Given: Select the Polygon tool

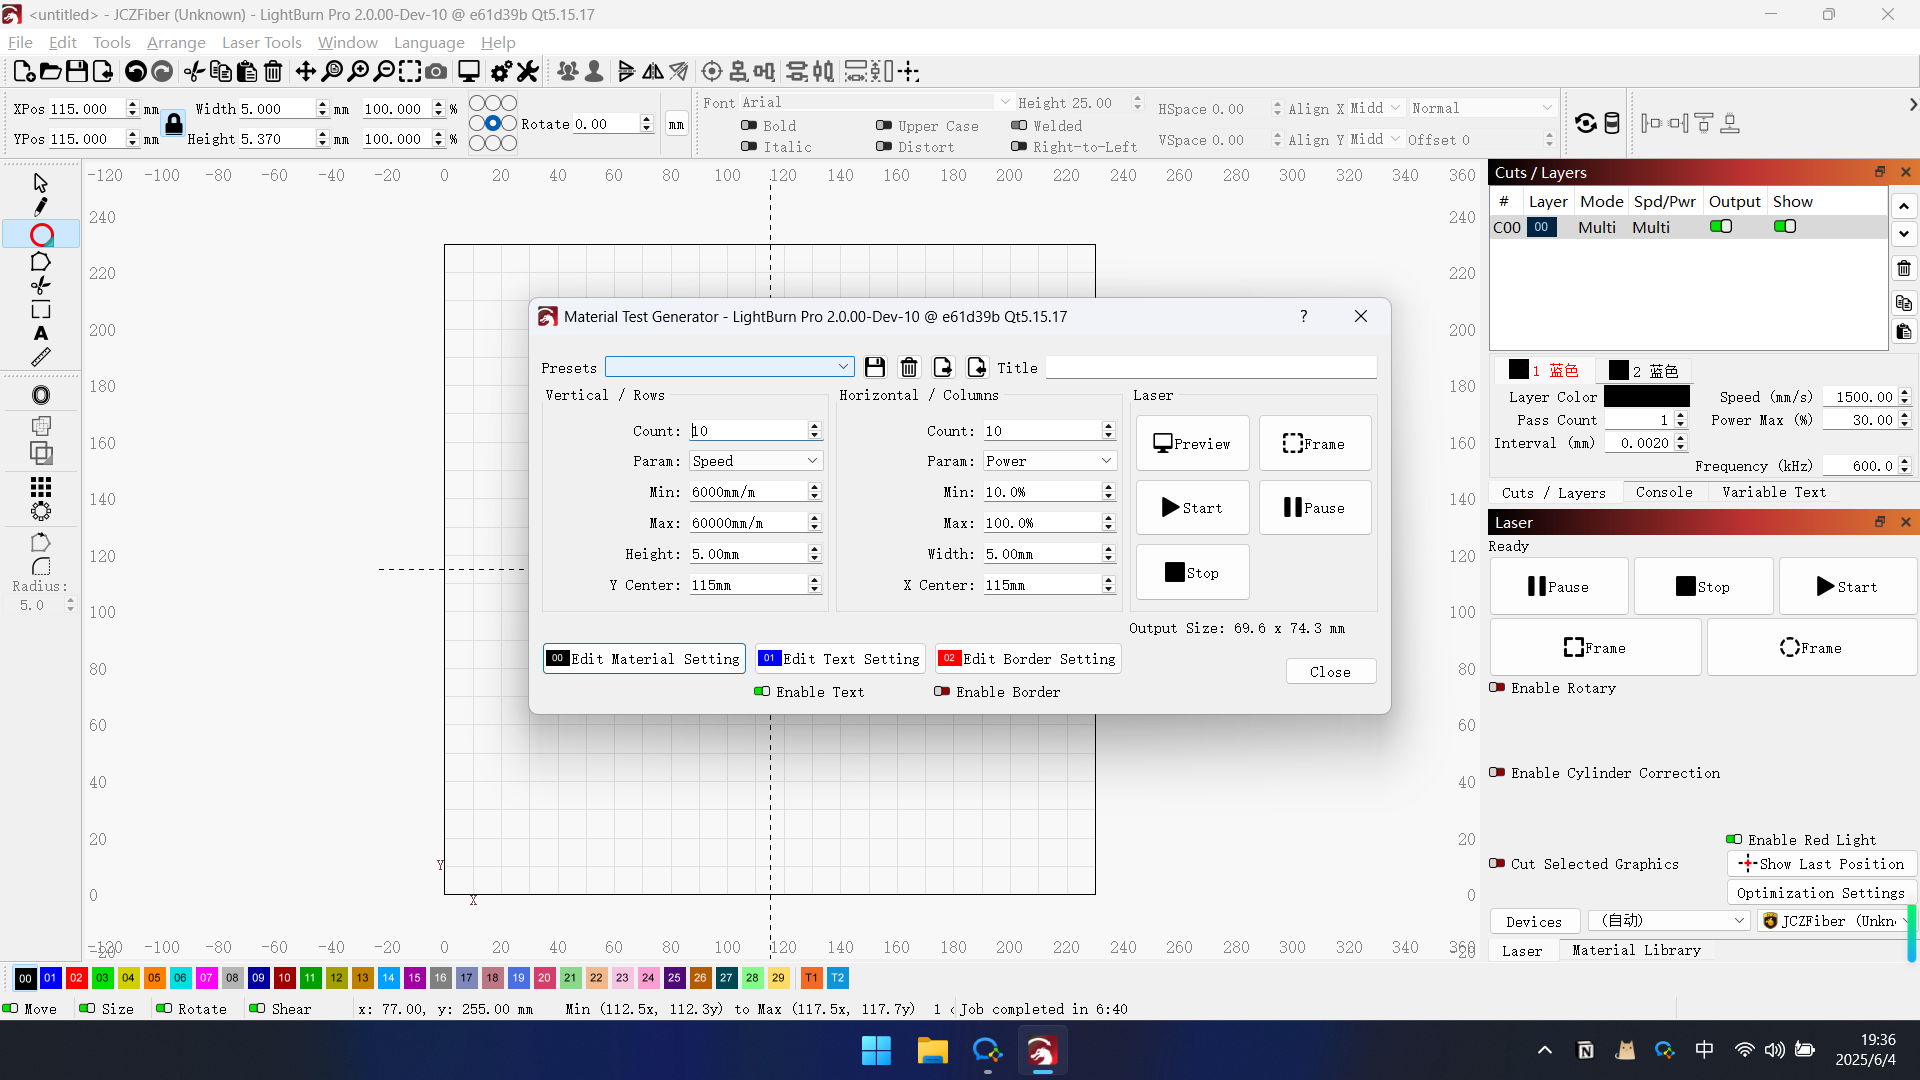Looking at the screenshot, I should (40, 262).
